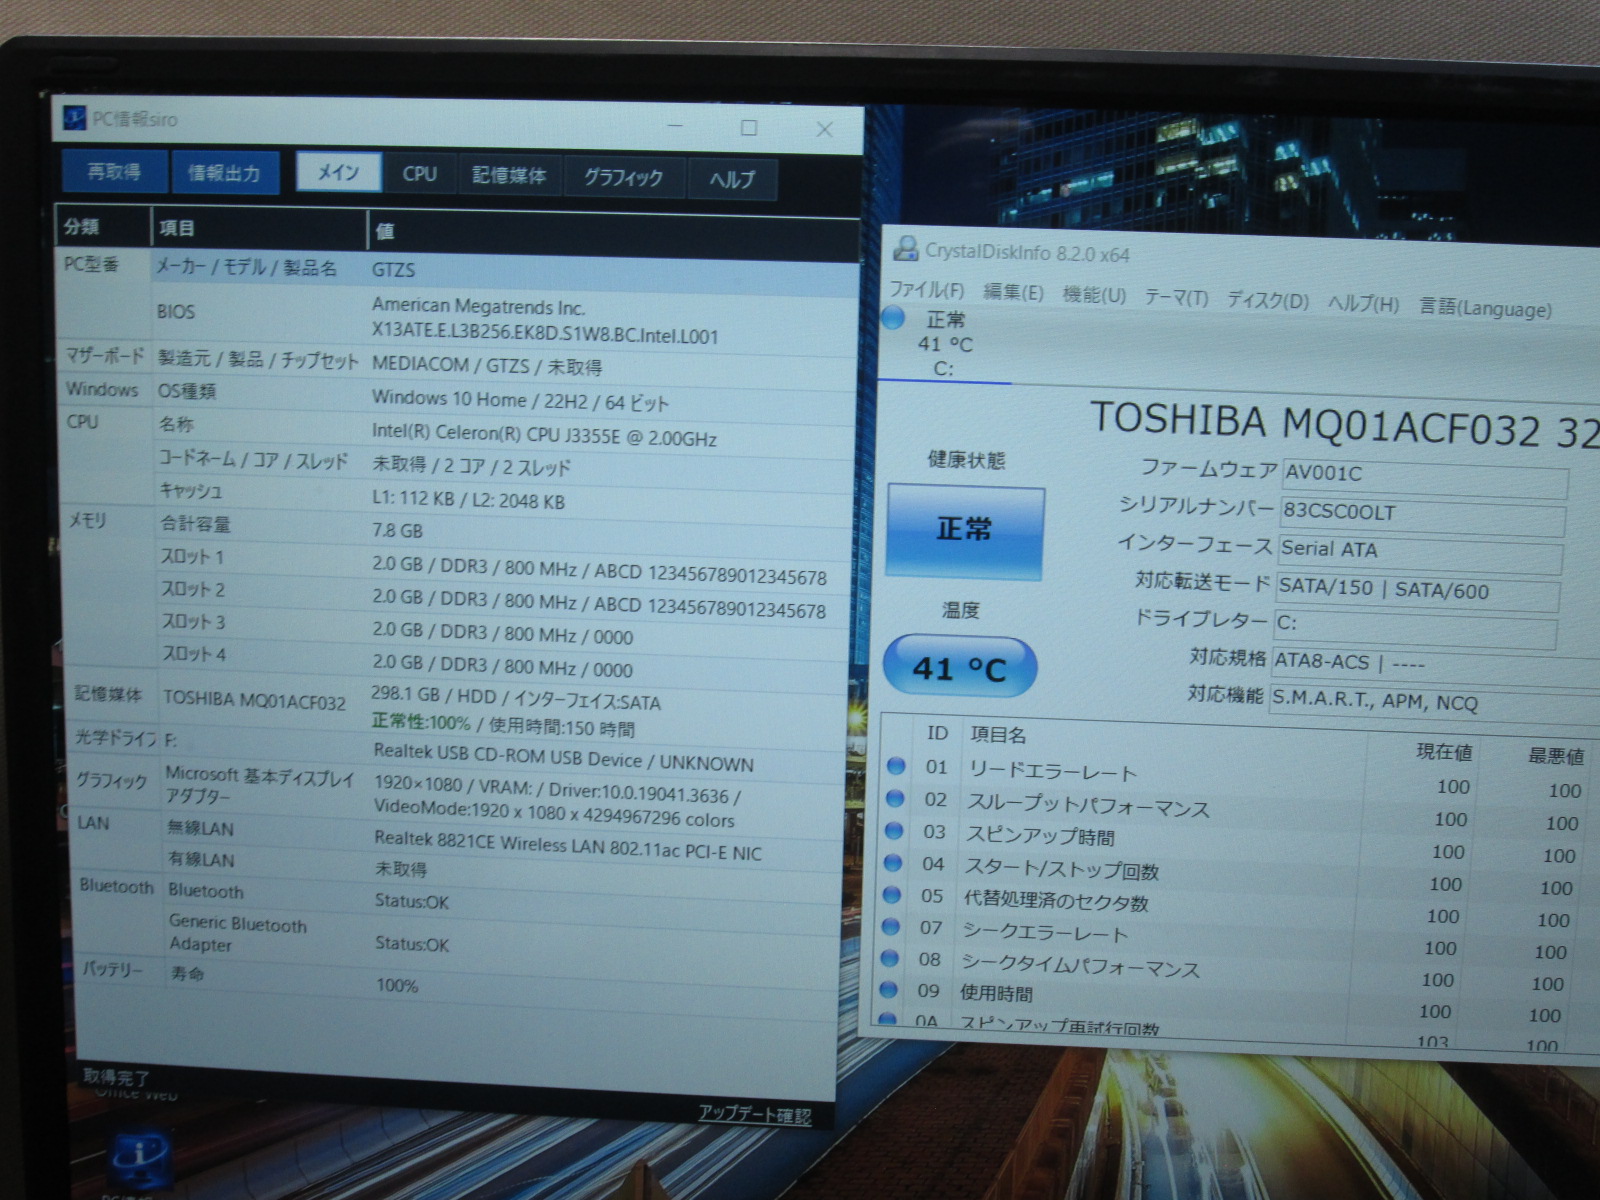Click the 正常性:100% storage health text
1600x1200 pixels.
421,722
